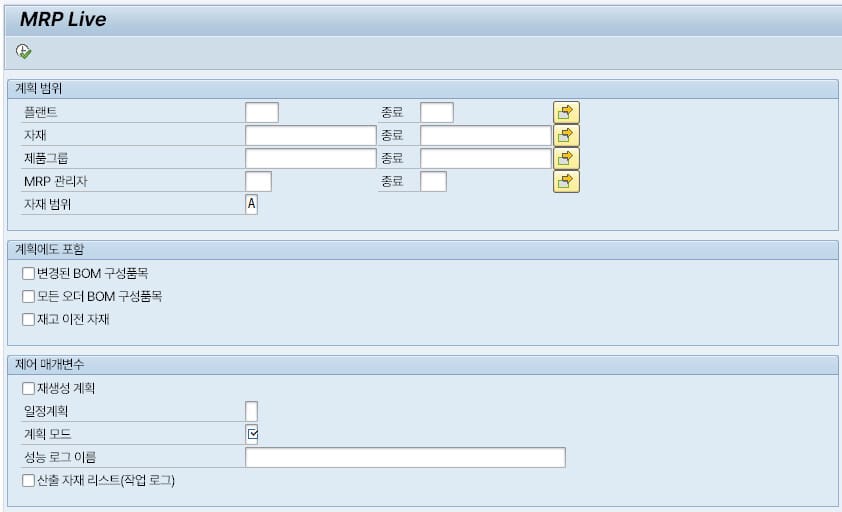Toggle the 재고 이전 자재 checkbox
842x512 pixels.
tap(28, 319)
